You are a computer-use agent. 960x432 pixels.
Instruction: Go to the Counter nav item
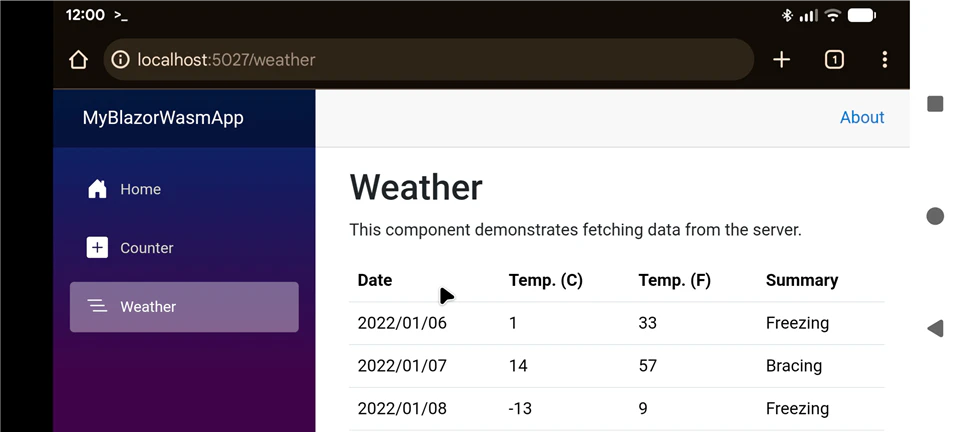(x=184, y=248)
